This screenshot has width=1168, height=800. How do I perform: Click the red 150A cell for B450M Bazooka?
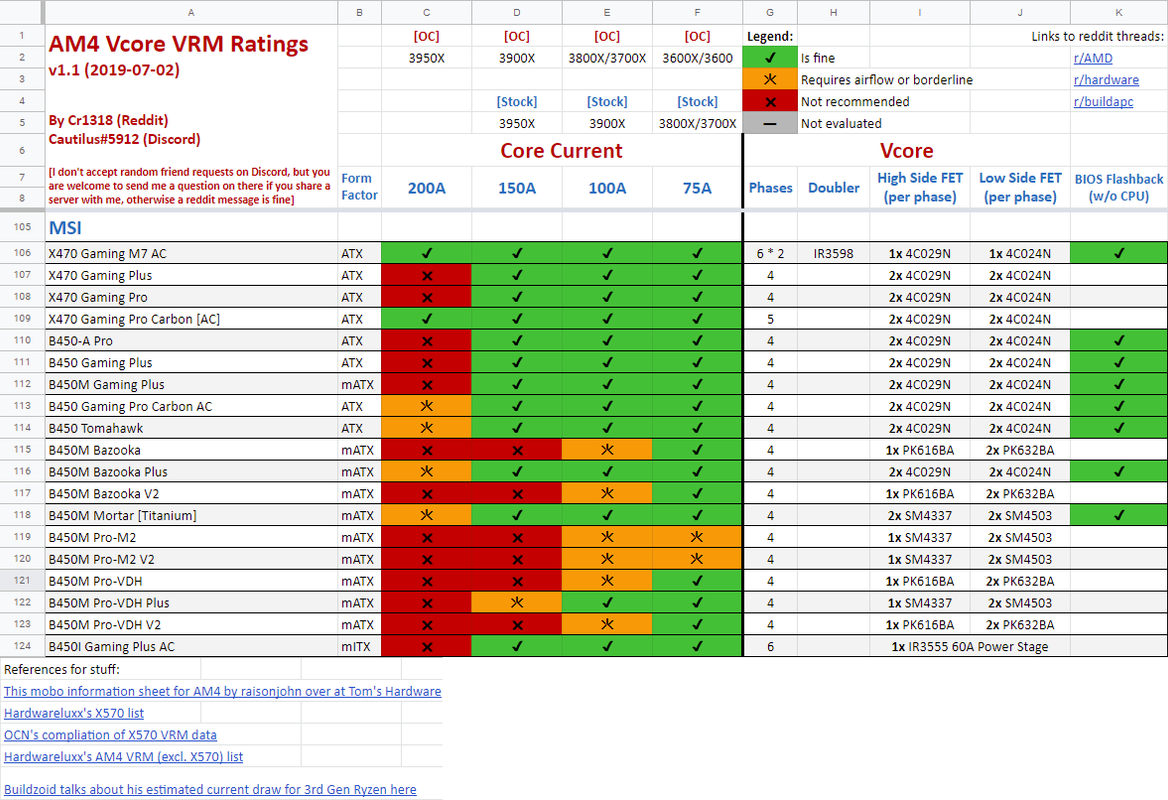tap(517, 450)
